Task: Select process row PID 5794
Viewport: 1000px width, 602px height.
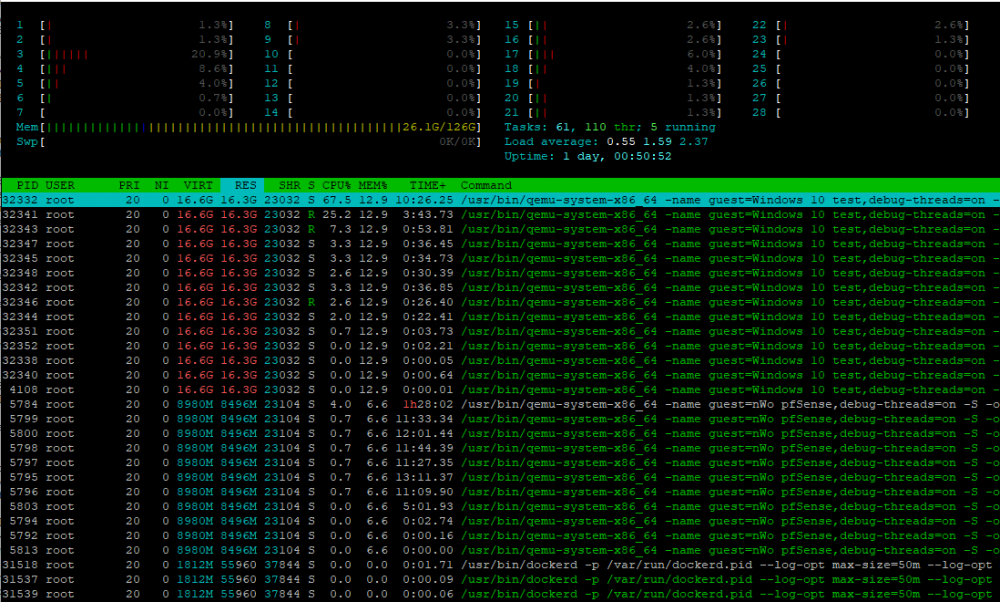Action: [500, 521]
